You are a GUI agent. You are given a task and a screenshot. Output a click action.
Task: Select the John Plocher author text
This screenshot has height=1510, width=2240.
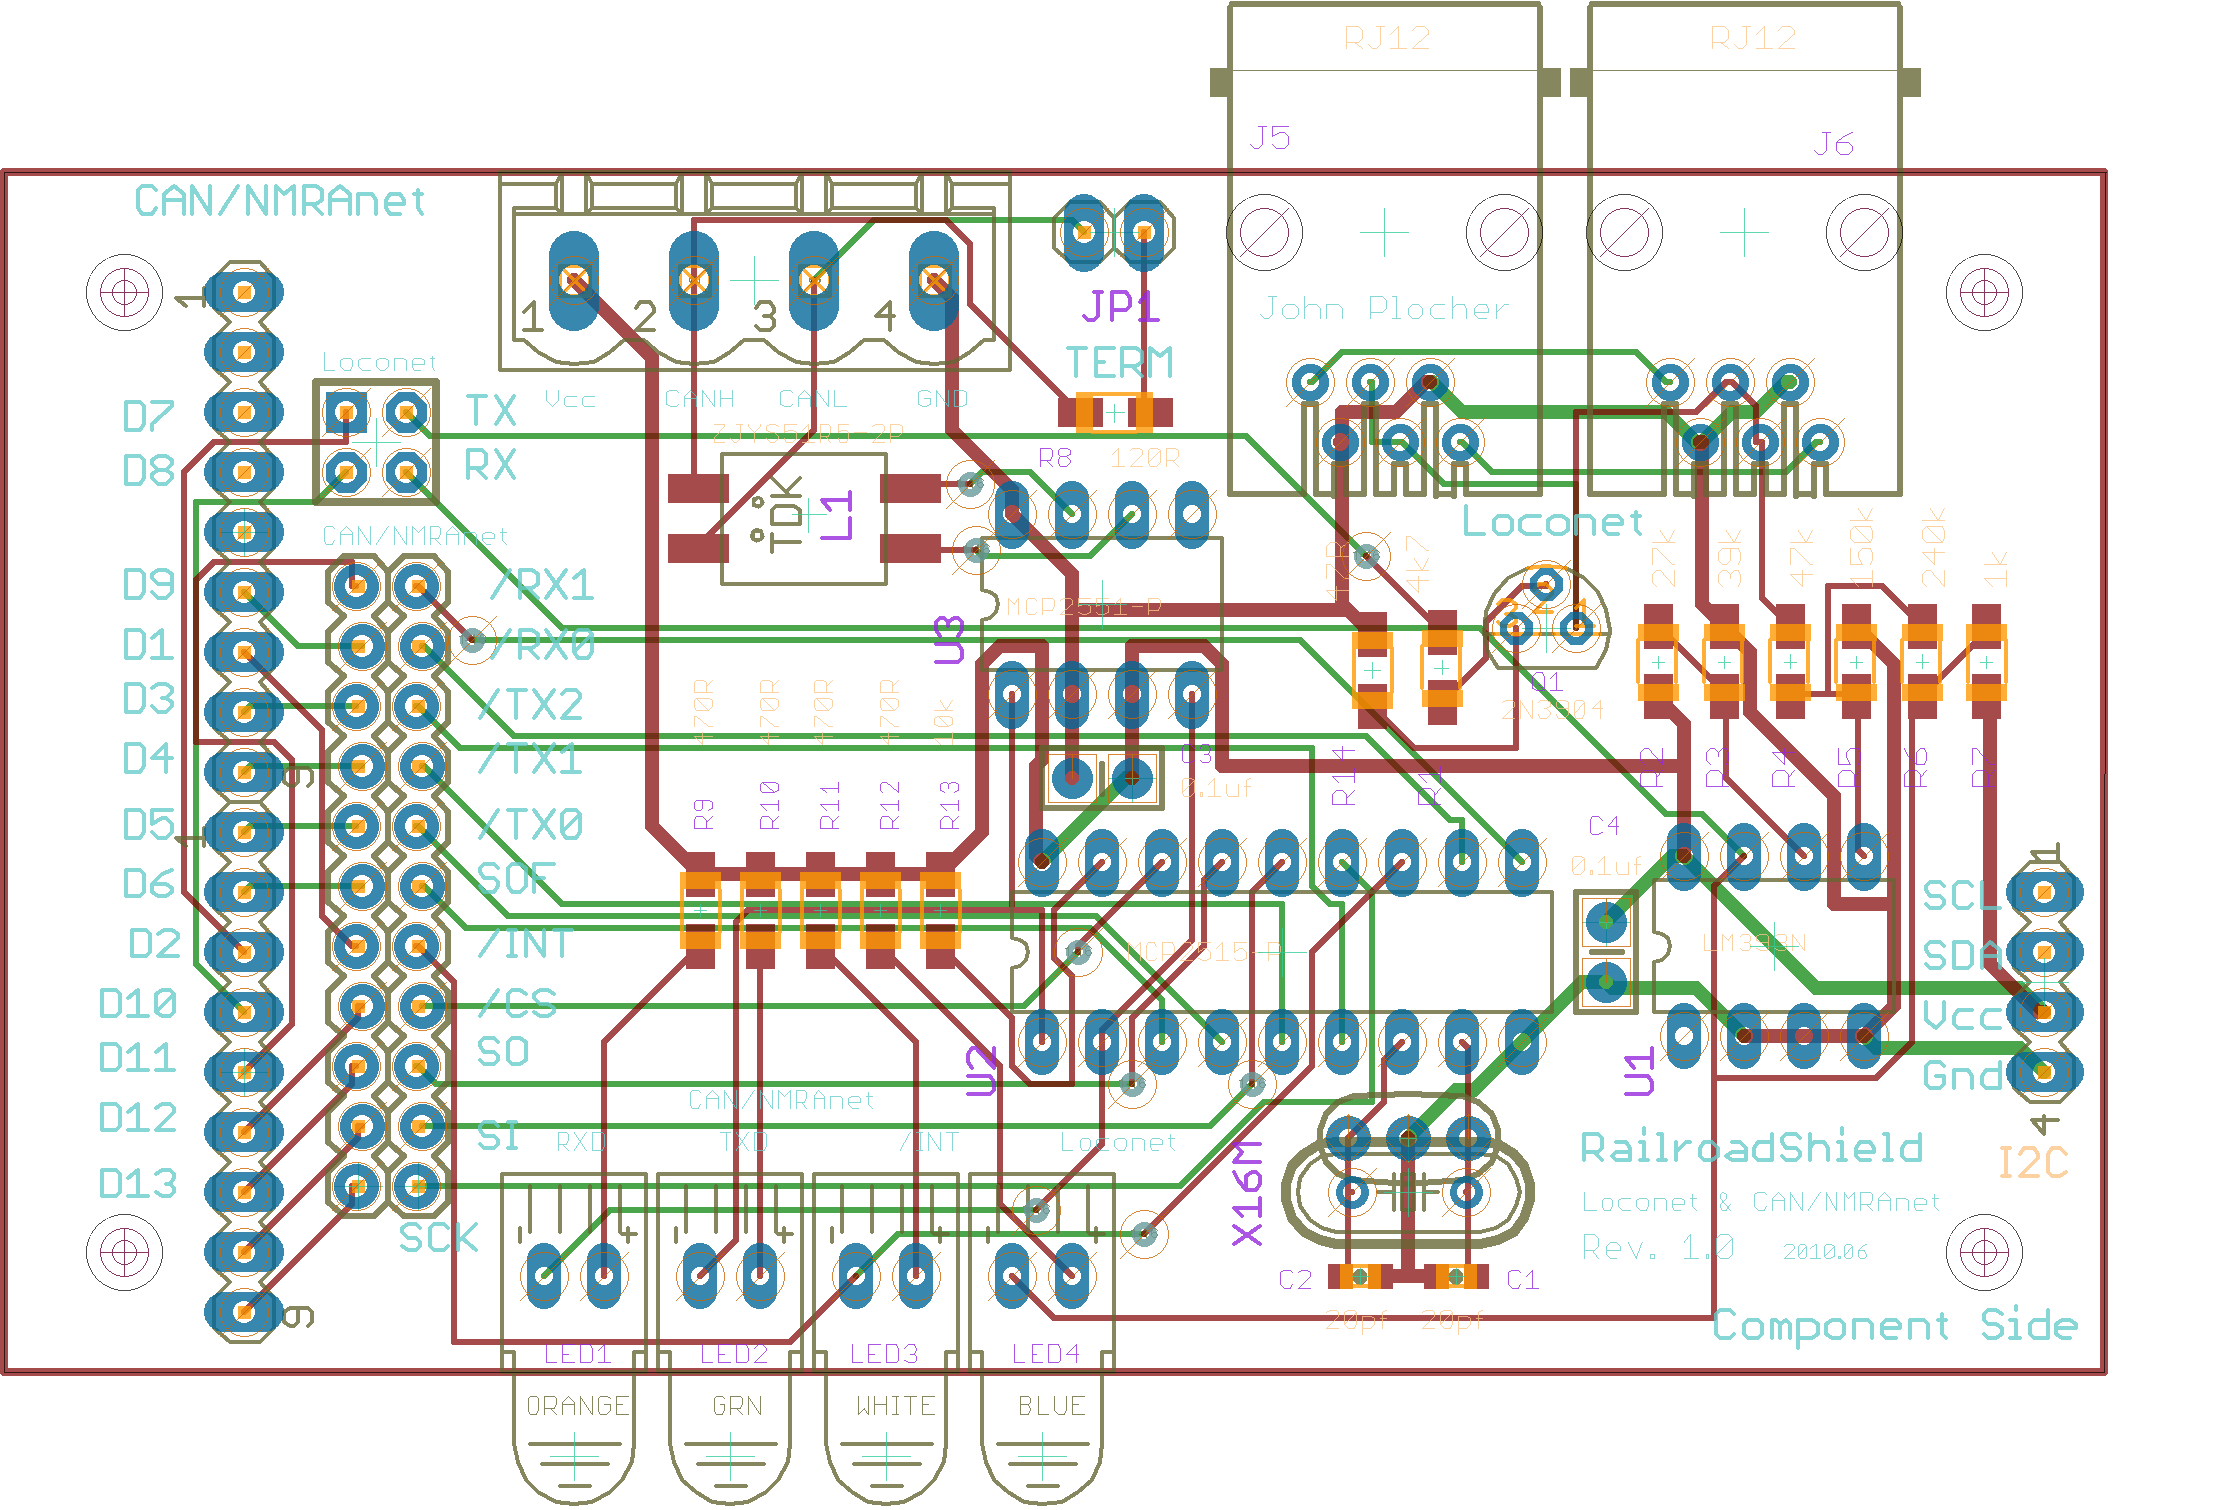tap(1384, 308)
